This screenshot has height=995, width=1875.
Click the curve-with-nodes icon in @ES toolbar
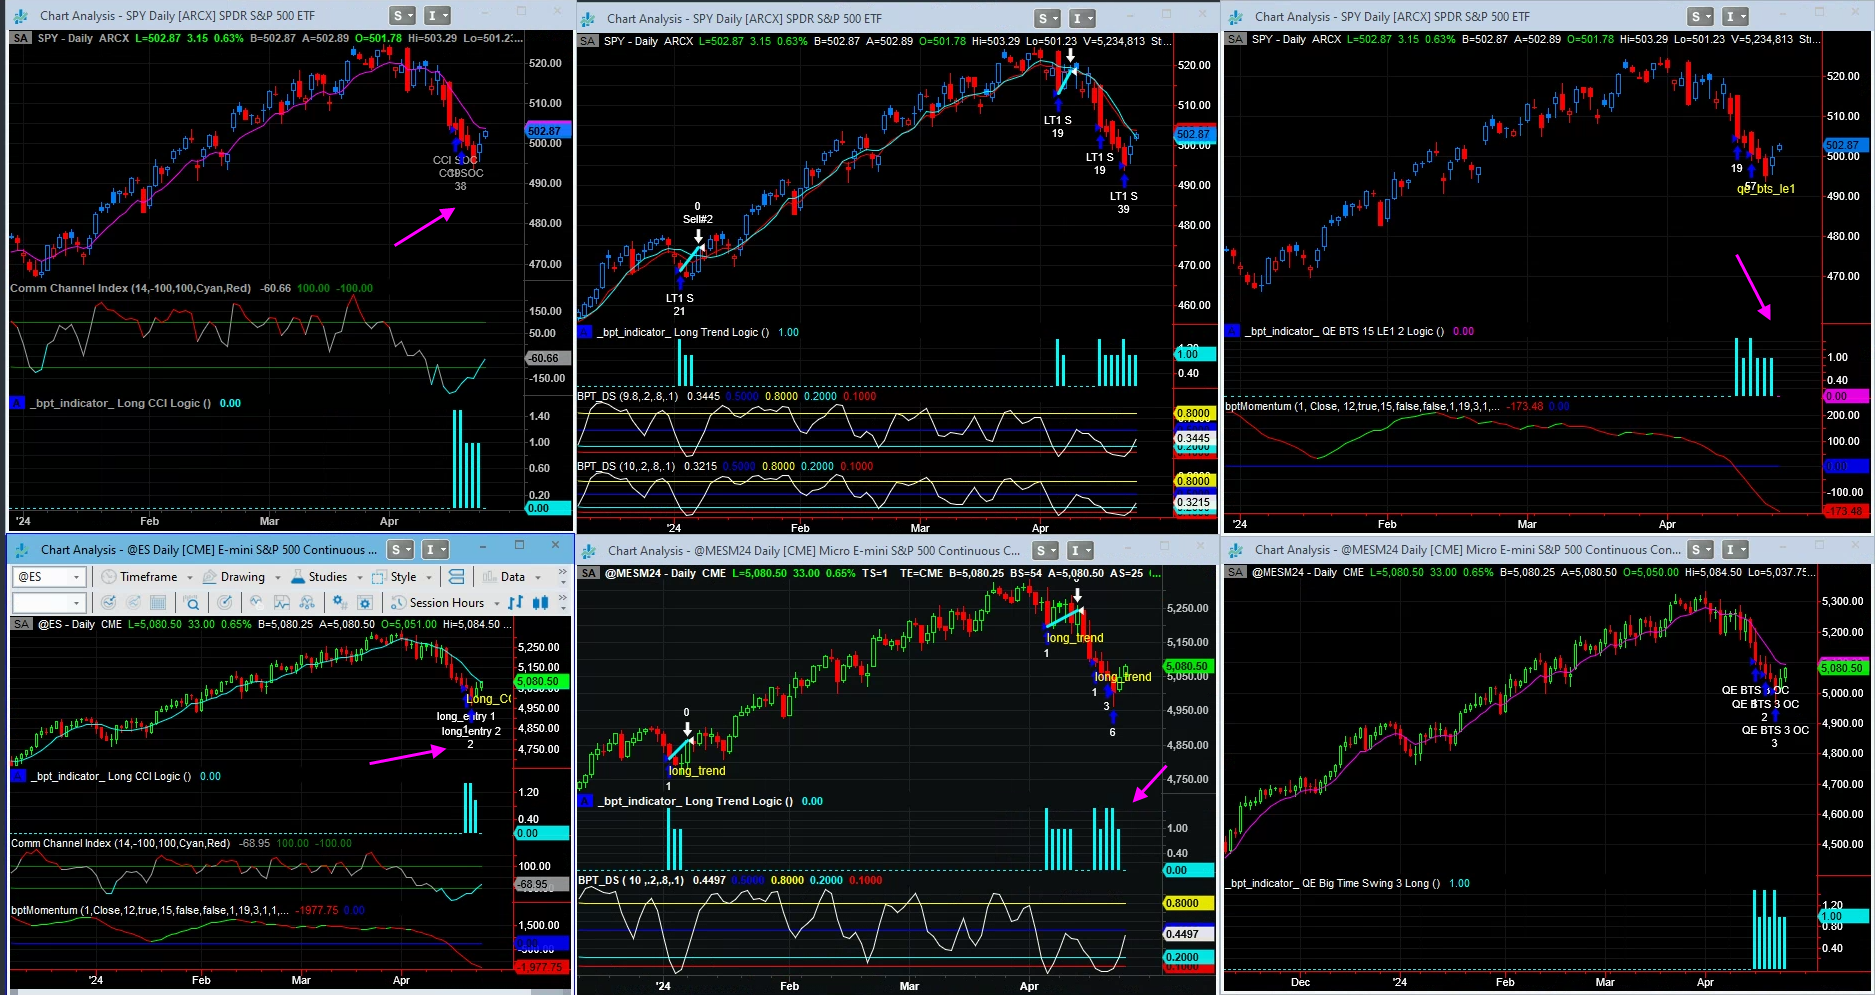[x=307, y=603]
